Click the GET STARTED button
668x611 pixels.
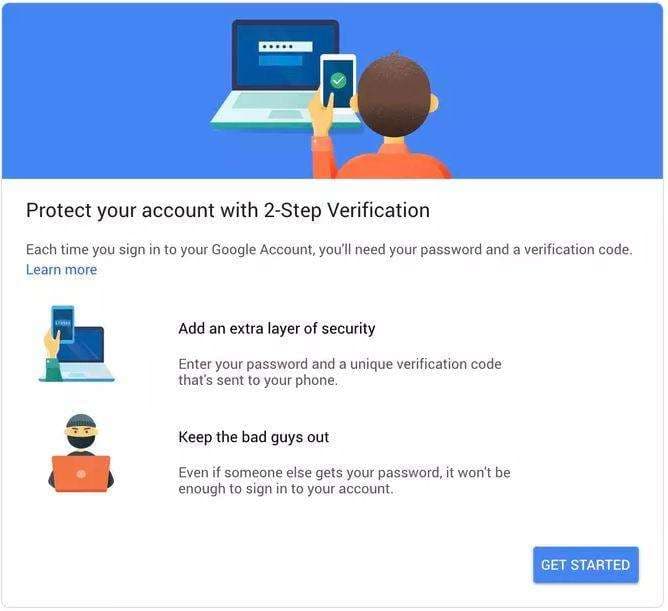pos(585,565)
